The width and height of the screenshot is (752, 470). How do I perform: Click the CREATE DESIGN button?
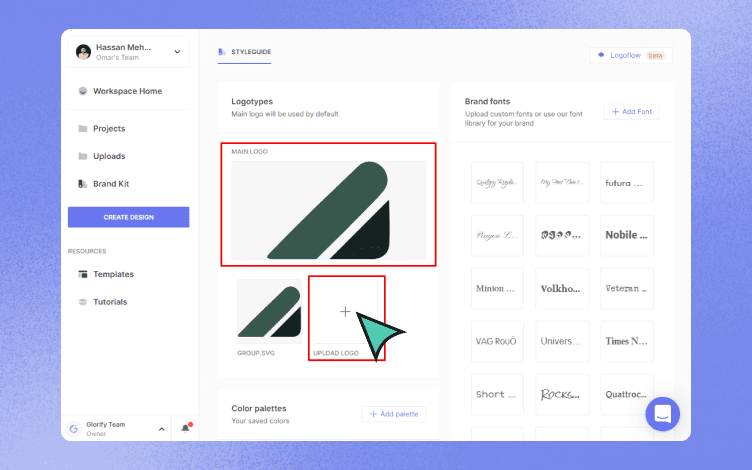pyautogui.click(x=129, y=217)
